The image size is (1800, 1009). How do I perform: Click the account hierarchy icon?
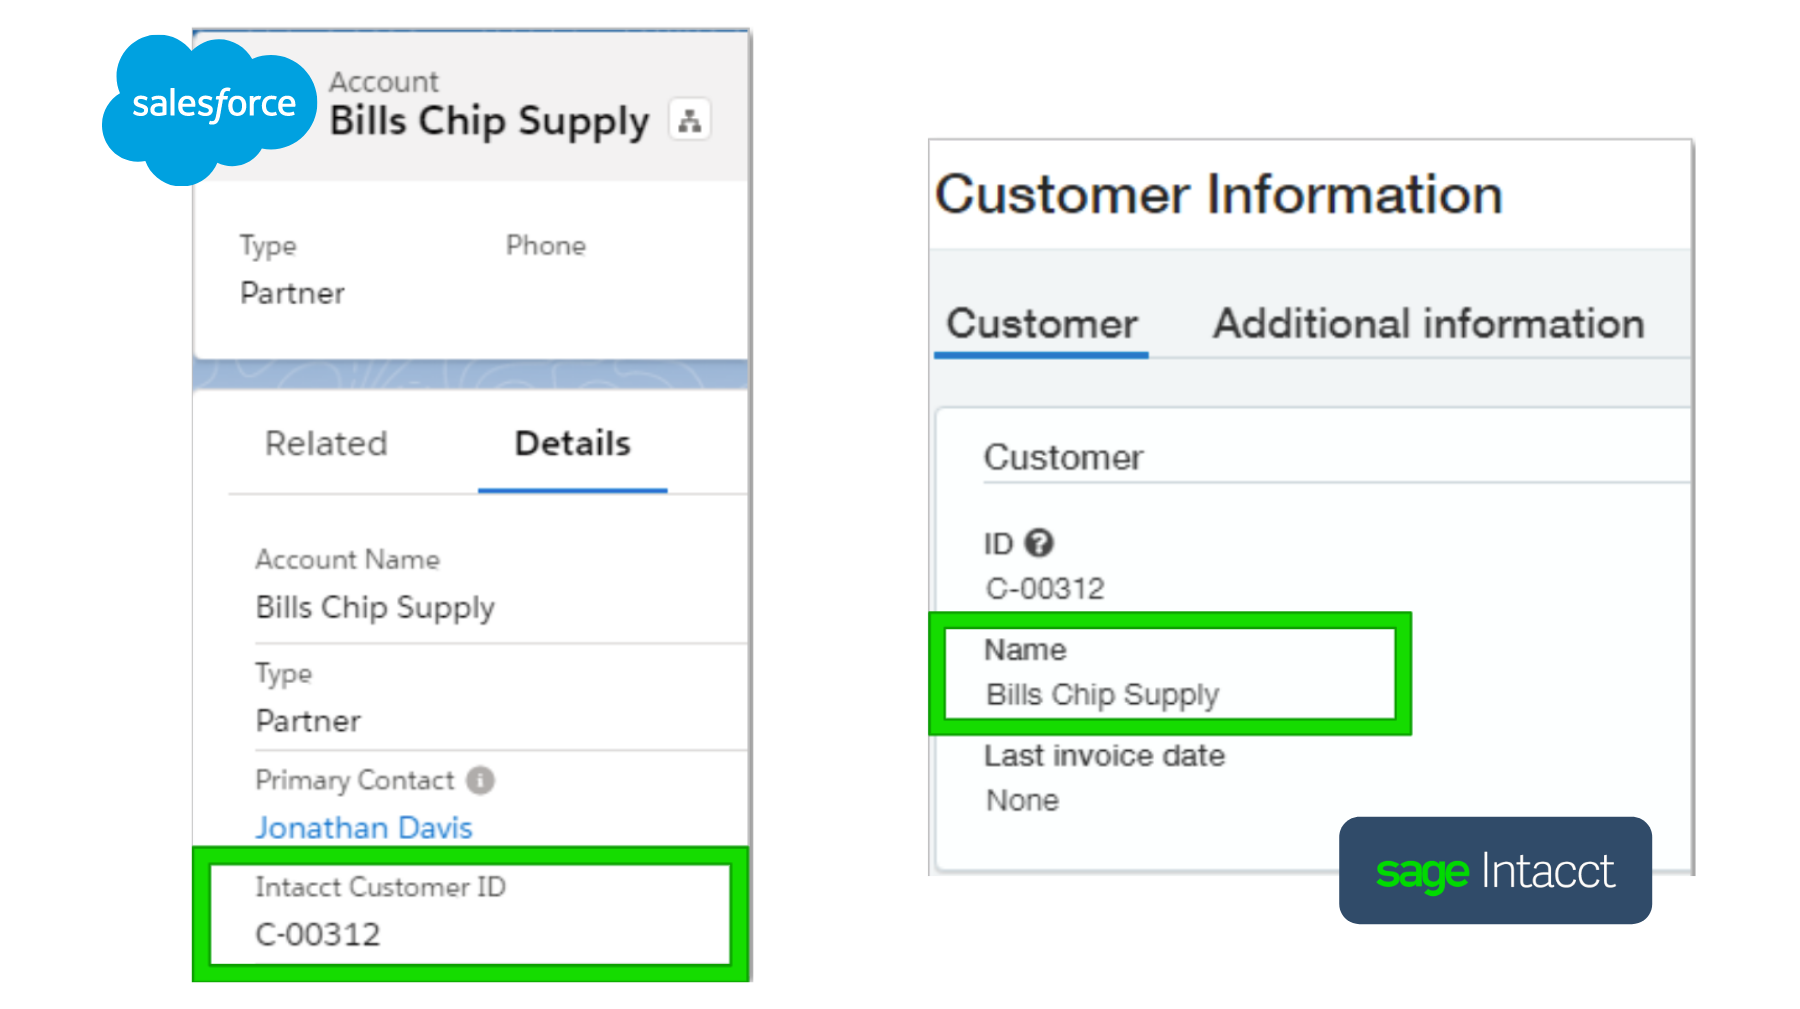pos(689,121)
